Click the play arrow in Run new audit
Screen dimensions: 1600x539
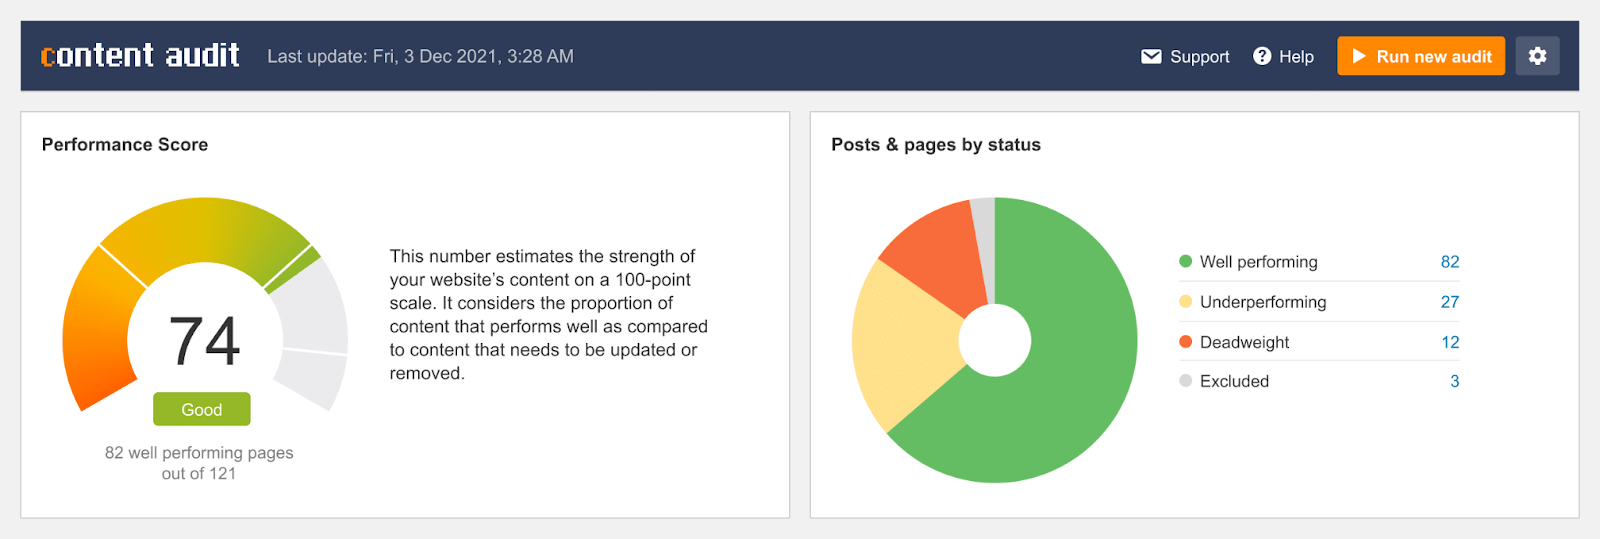tap(1359, 57)
